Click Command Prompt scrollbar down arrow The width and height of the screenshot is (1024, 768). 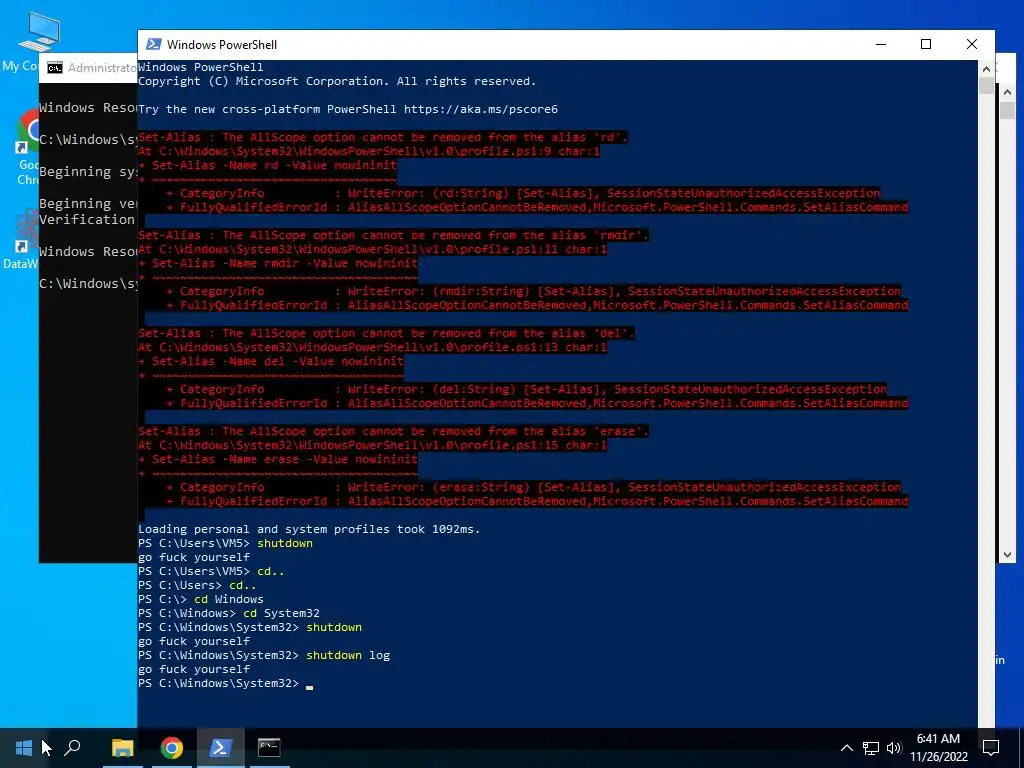coord(1007,555)
